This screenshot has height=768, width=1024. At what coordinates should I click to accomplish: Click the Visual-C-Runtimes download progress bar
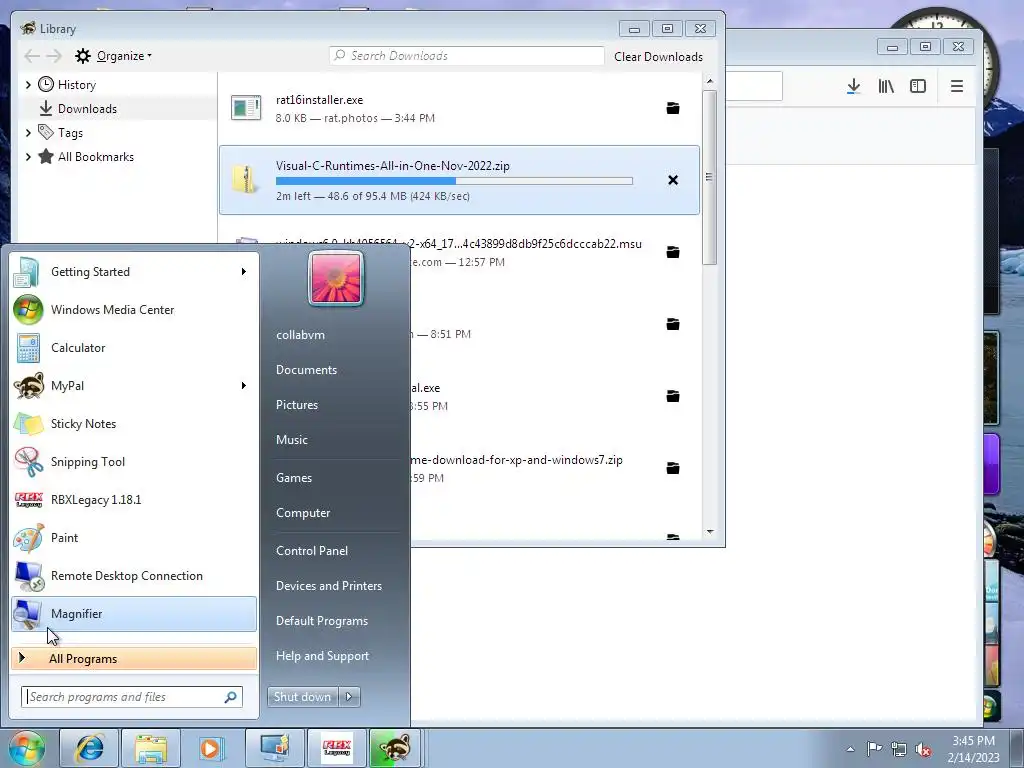[454, 181]
